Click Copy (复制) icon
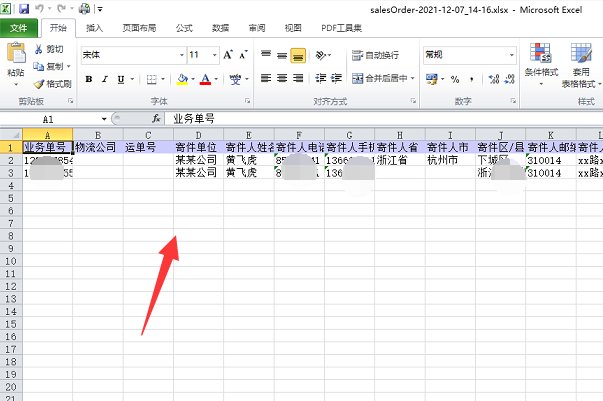The height and width of the screenshot is (401, 603). pyautogui.click(x=38, y=67)
